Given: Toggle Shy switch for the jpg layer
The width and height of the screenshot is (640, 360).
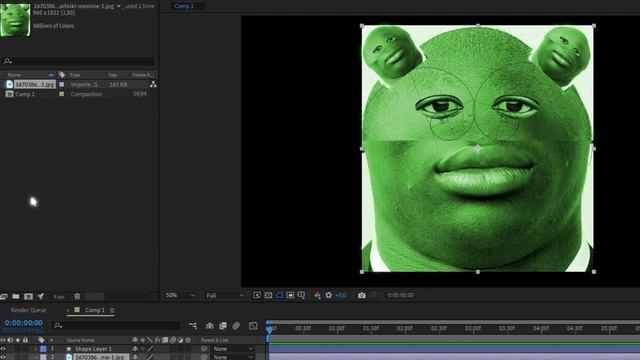Looking at the screenshot, I should pyautogui.click(x=135, y=357).
